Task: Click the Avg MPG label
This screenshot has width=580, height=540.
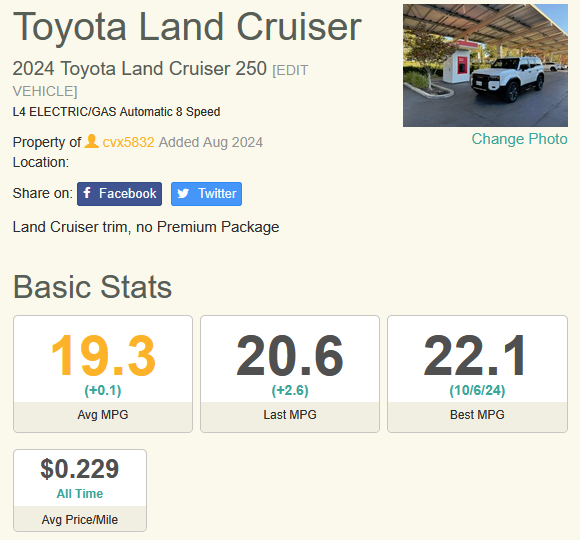Action: point(103,415)
